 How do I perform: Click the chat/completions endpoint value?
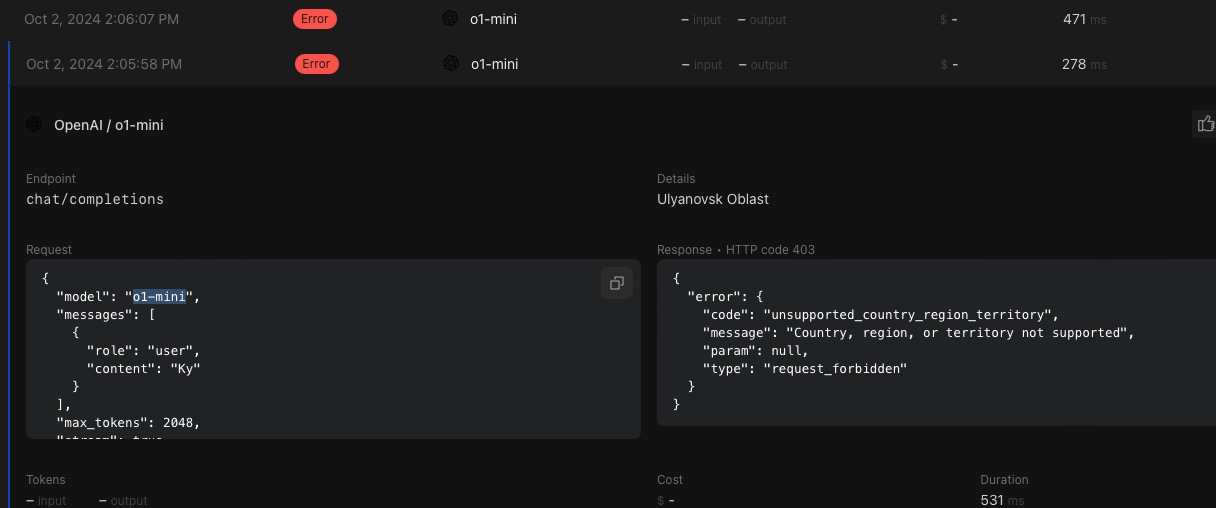[95, 199]
